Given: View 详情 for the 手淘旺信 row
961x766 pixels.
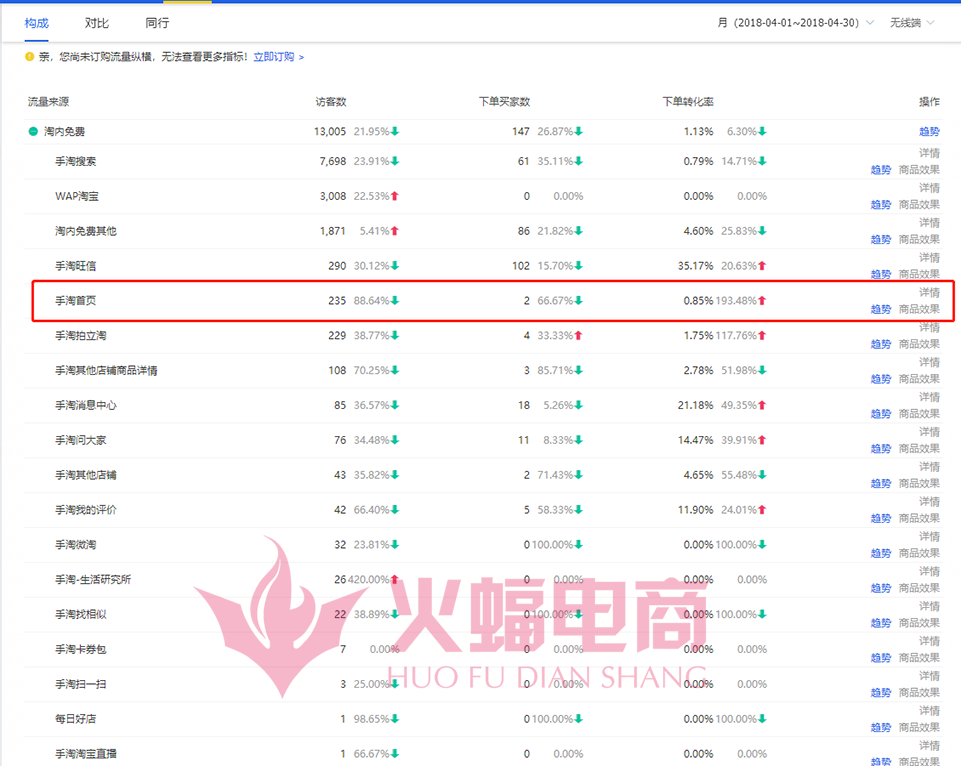Looking at the screenshot, I should tap(929, 258).
